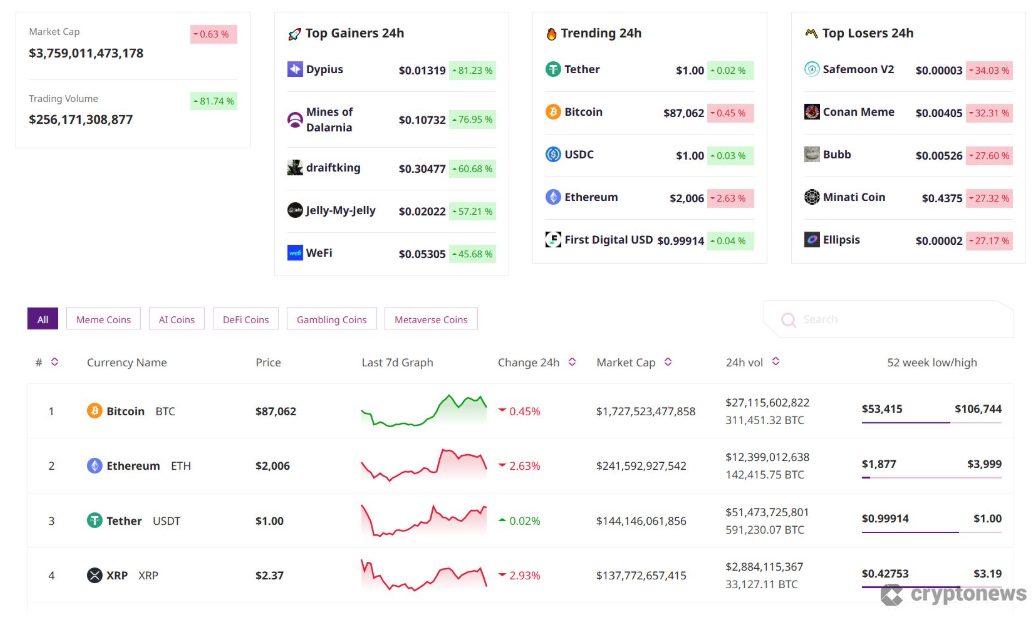Click the Minati Coin icon
Image resolution: width=1034 pixels, height=620 pixels.
pyautogui.click(x=812, y=197)
